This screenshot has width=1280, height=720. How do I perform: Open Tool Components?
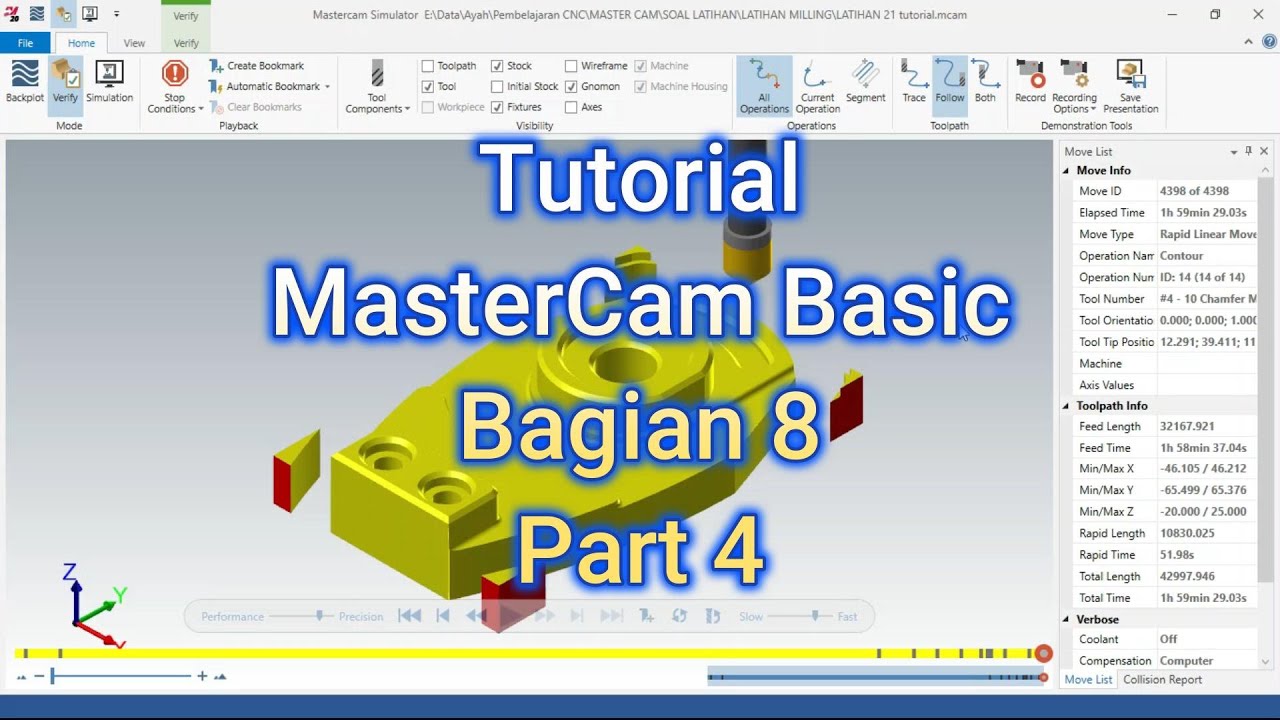coord(377,87)
